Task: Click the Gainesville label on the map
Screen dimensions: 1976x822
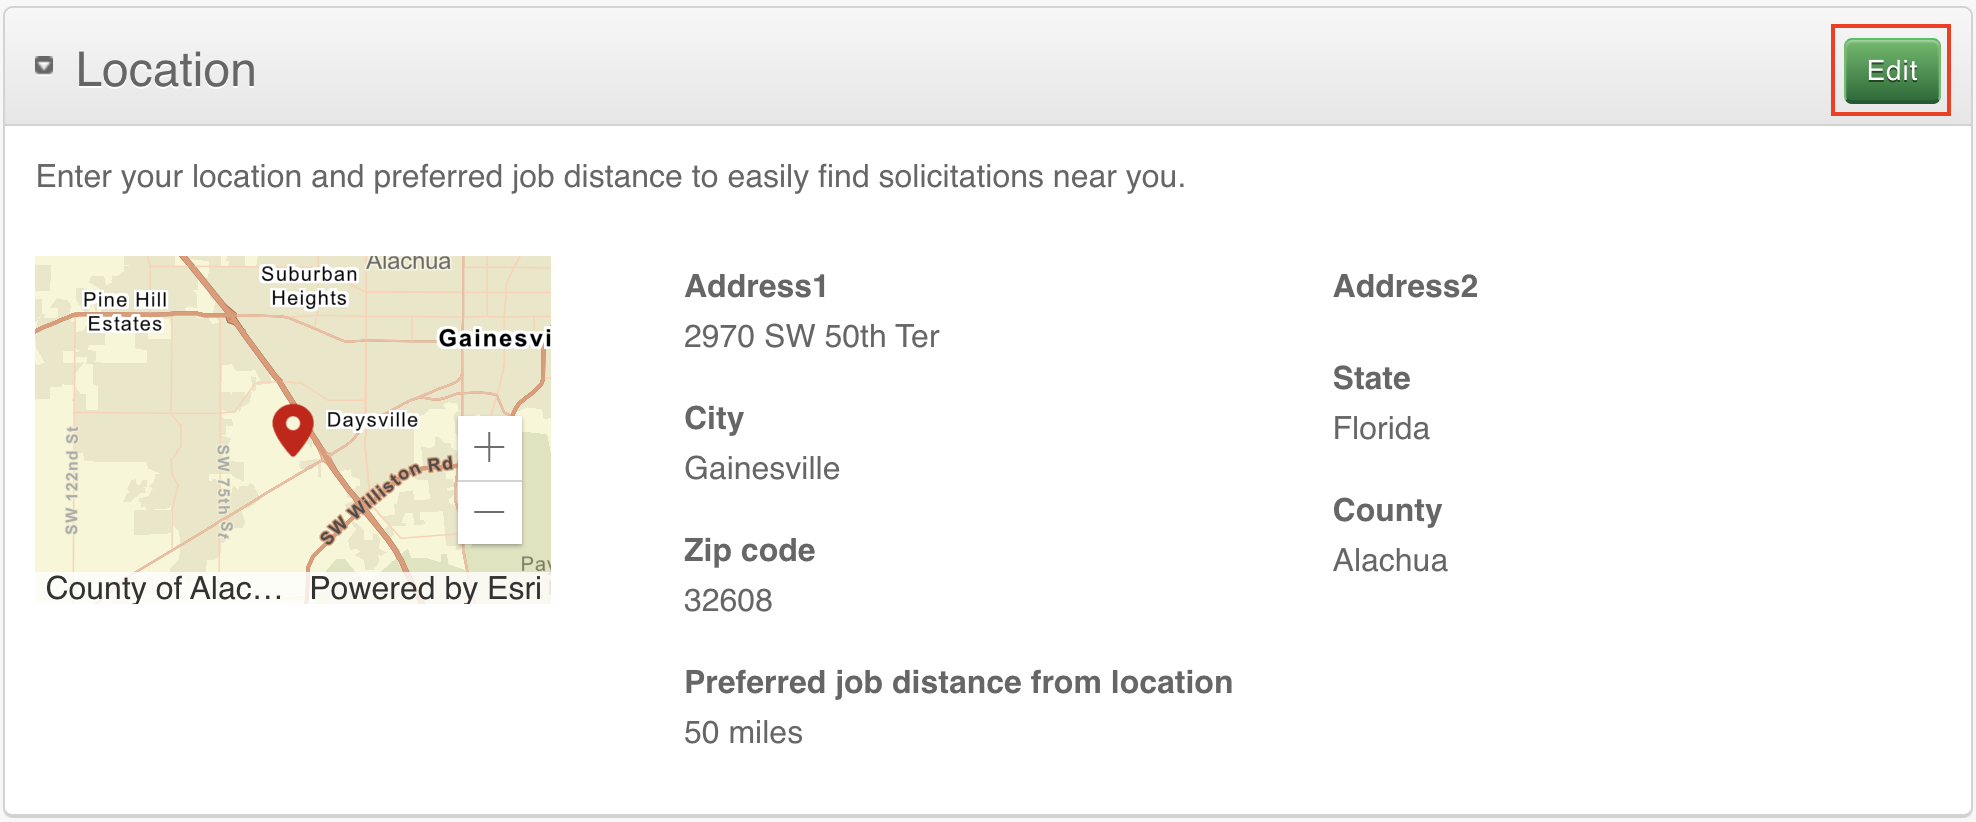Action: [494, 338]
